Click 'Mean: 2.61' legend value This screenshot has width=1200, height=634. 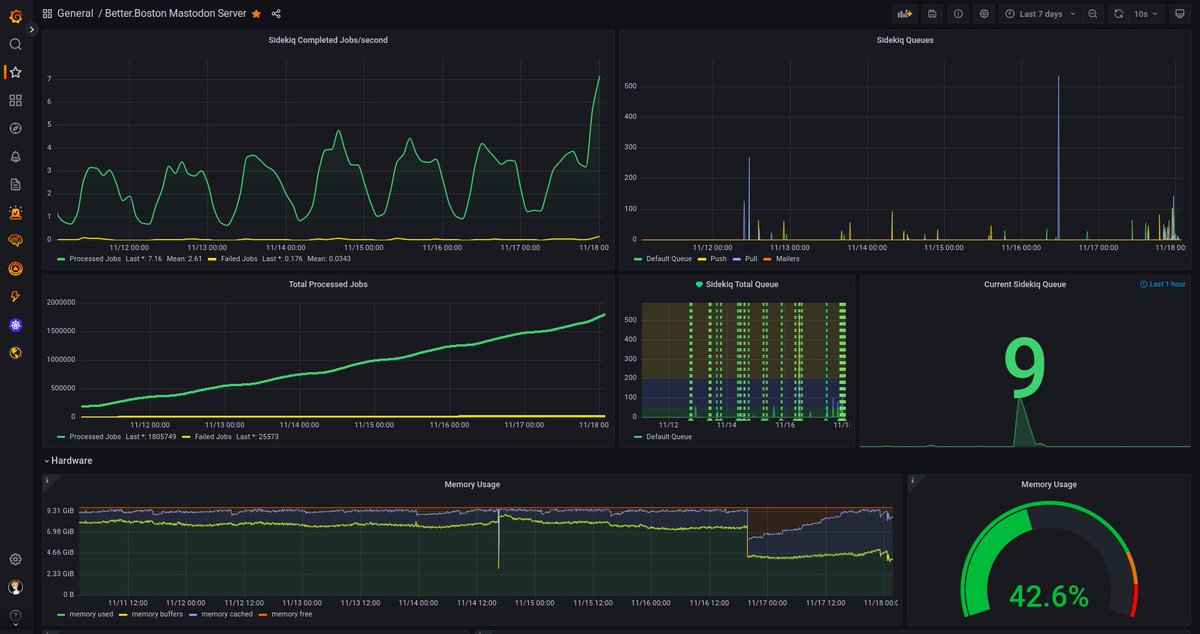coord(182,259)
